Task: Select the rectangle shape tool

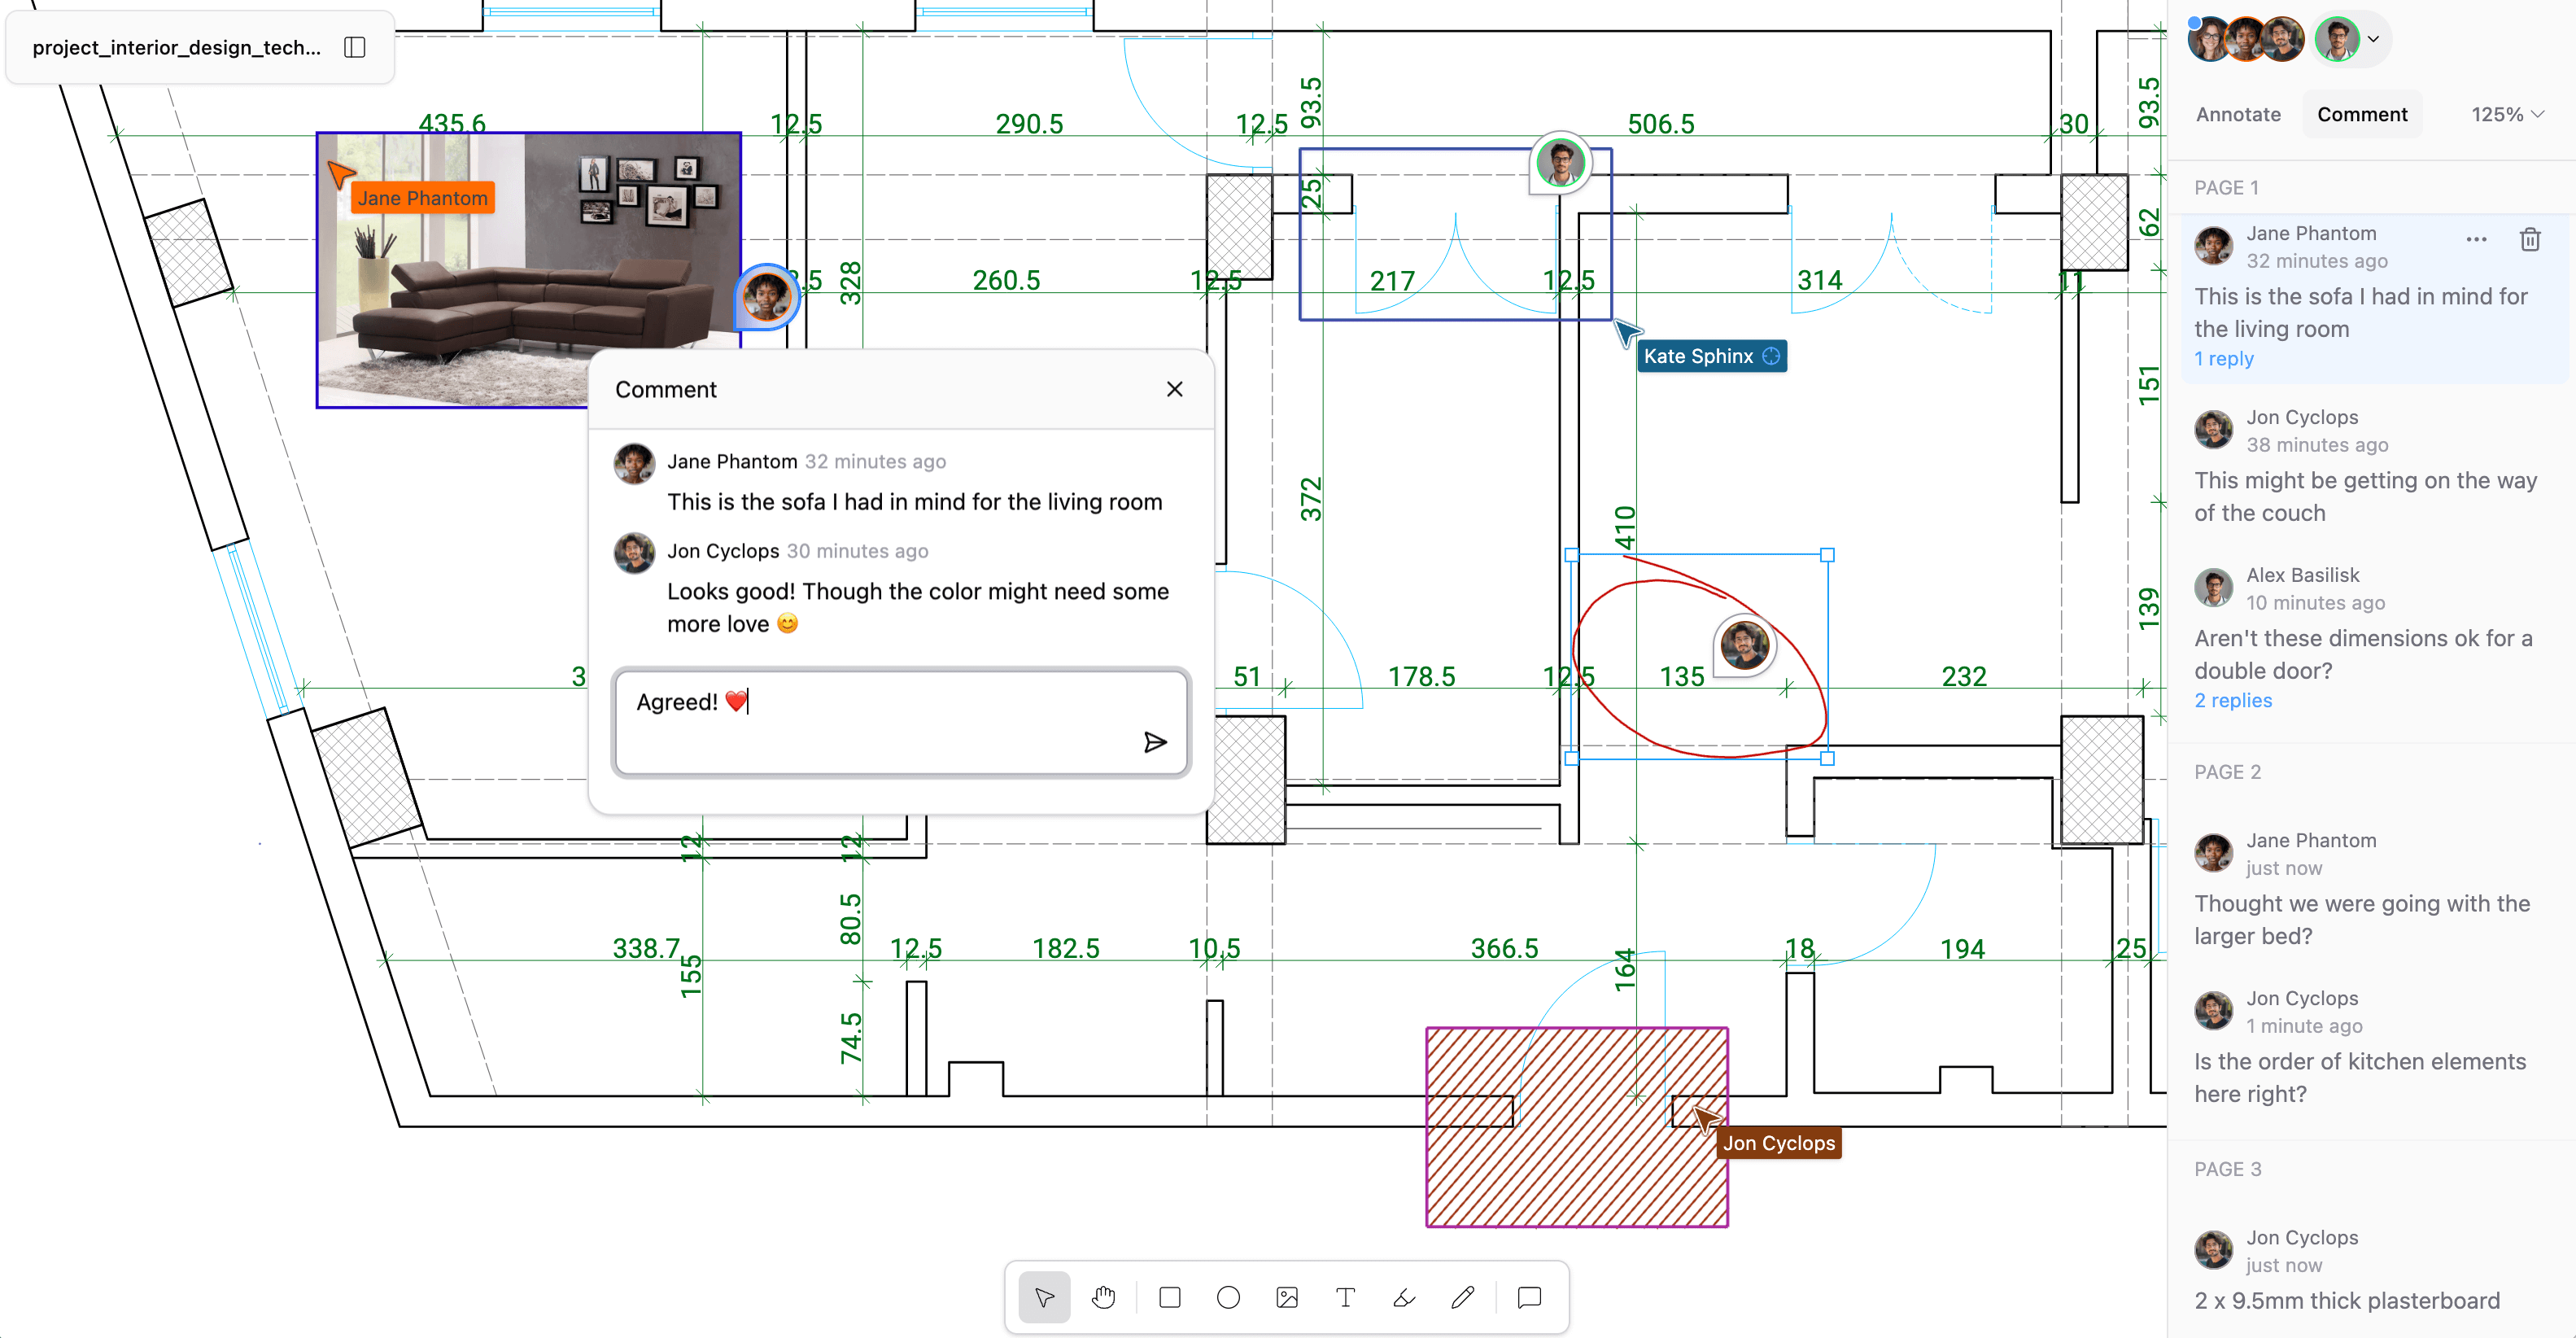Action: pyautogui.click(x=1169, y=1298)
